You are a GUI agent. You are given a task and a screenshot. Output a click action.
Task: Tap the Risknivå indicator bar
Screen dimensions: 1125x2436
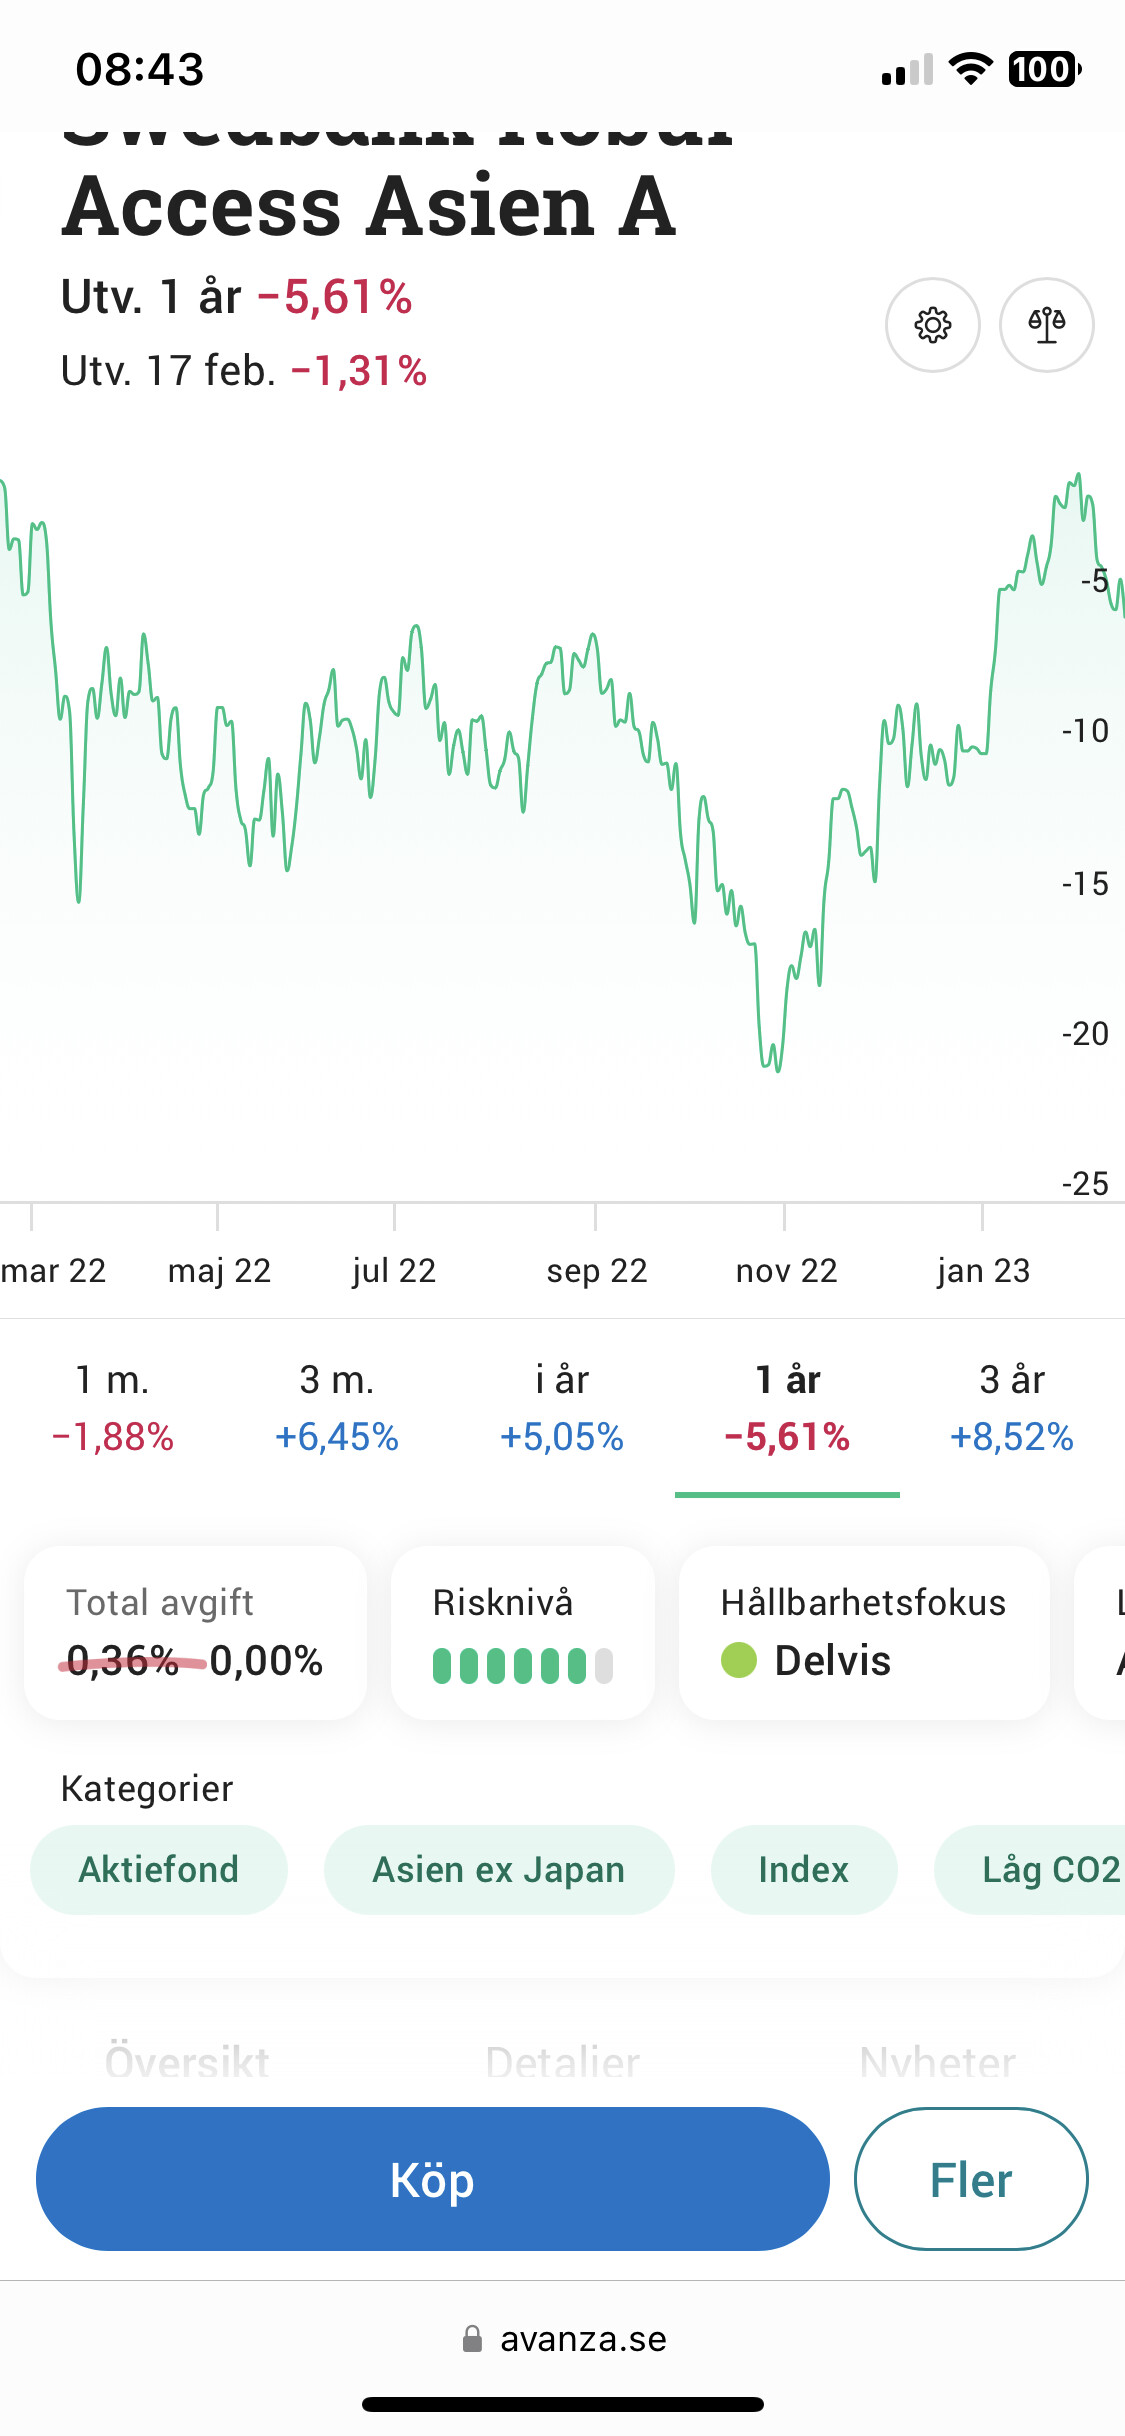[522, 1665]
